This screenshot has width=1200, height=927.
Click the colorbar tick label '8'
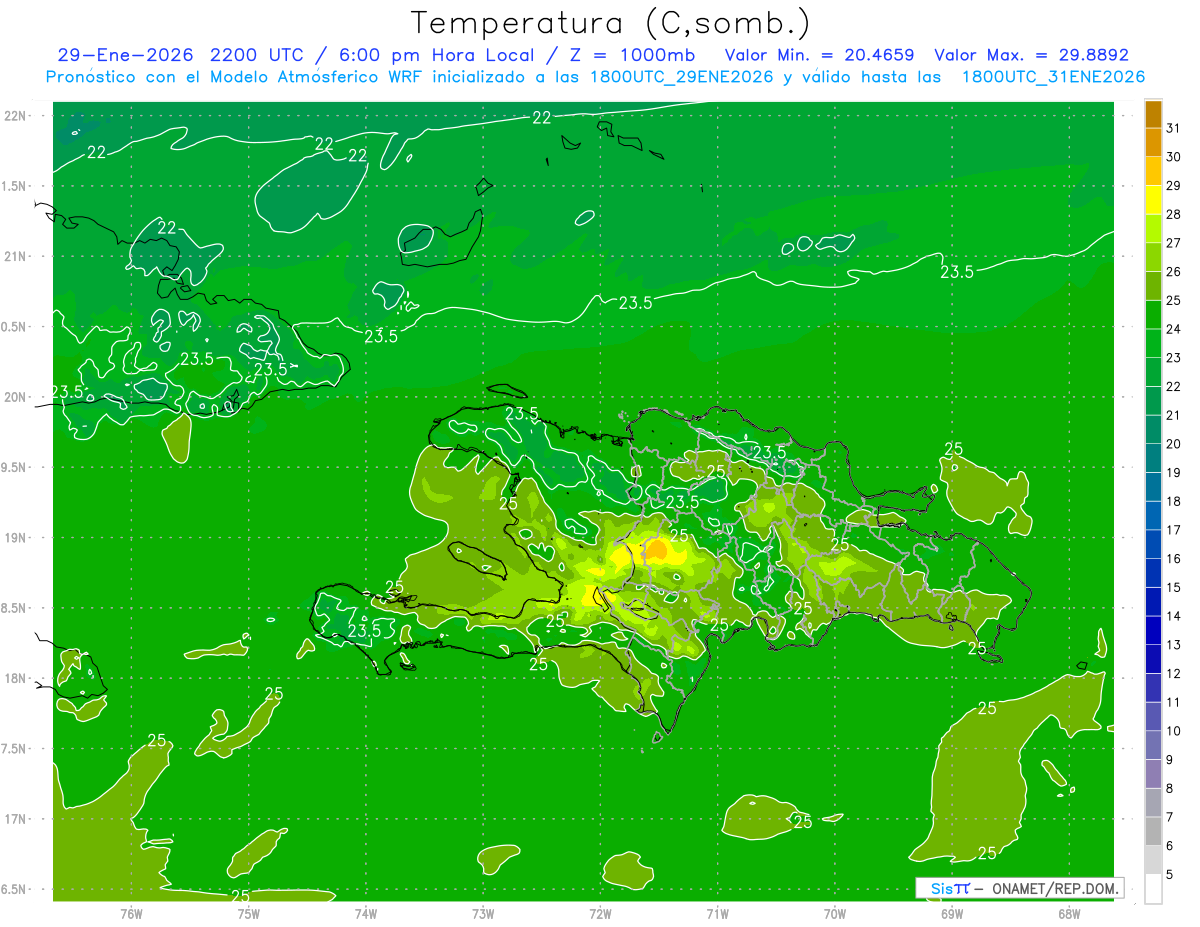coord(1170,789)
